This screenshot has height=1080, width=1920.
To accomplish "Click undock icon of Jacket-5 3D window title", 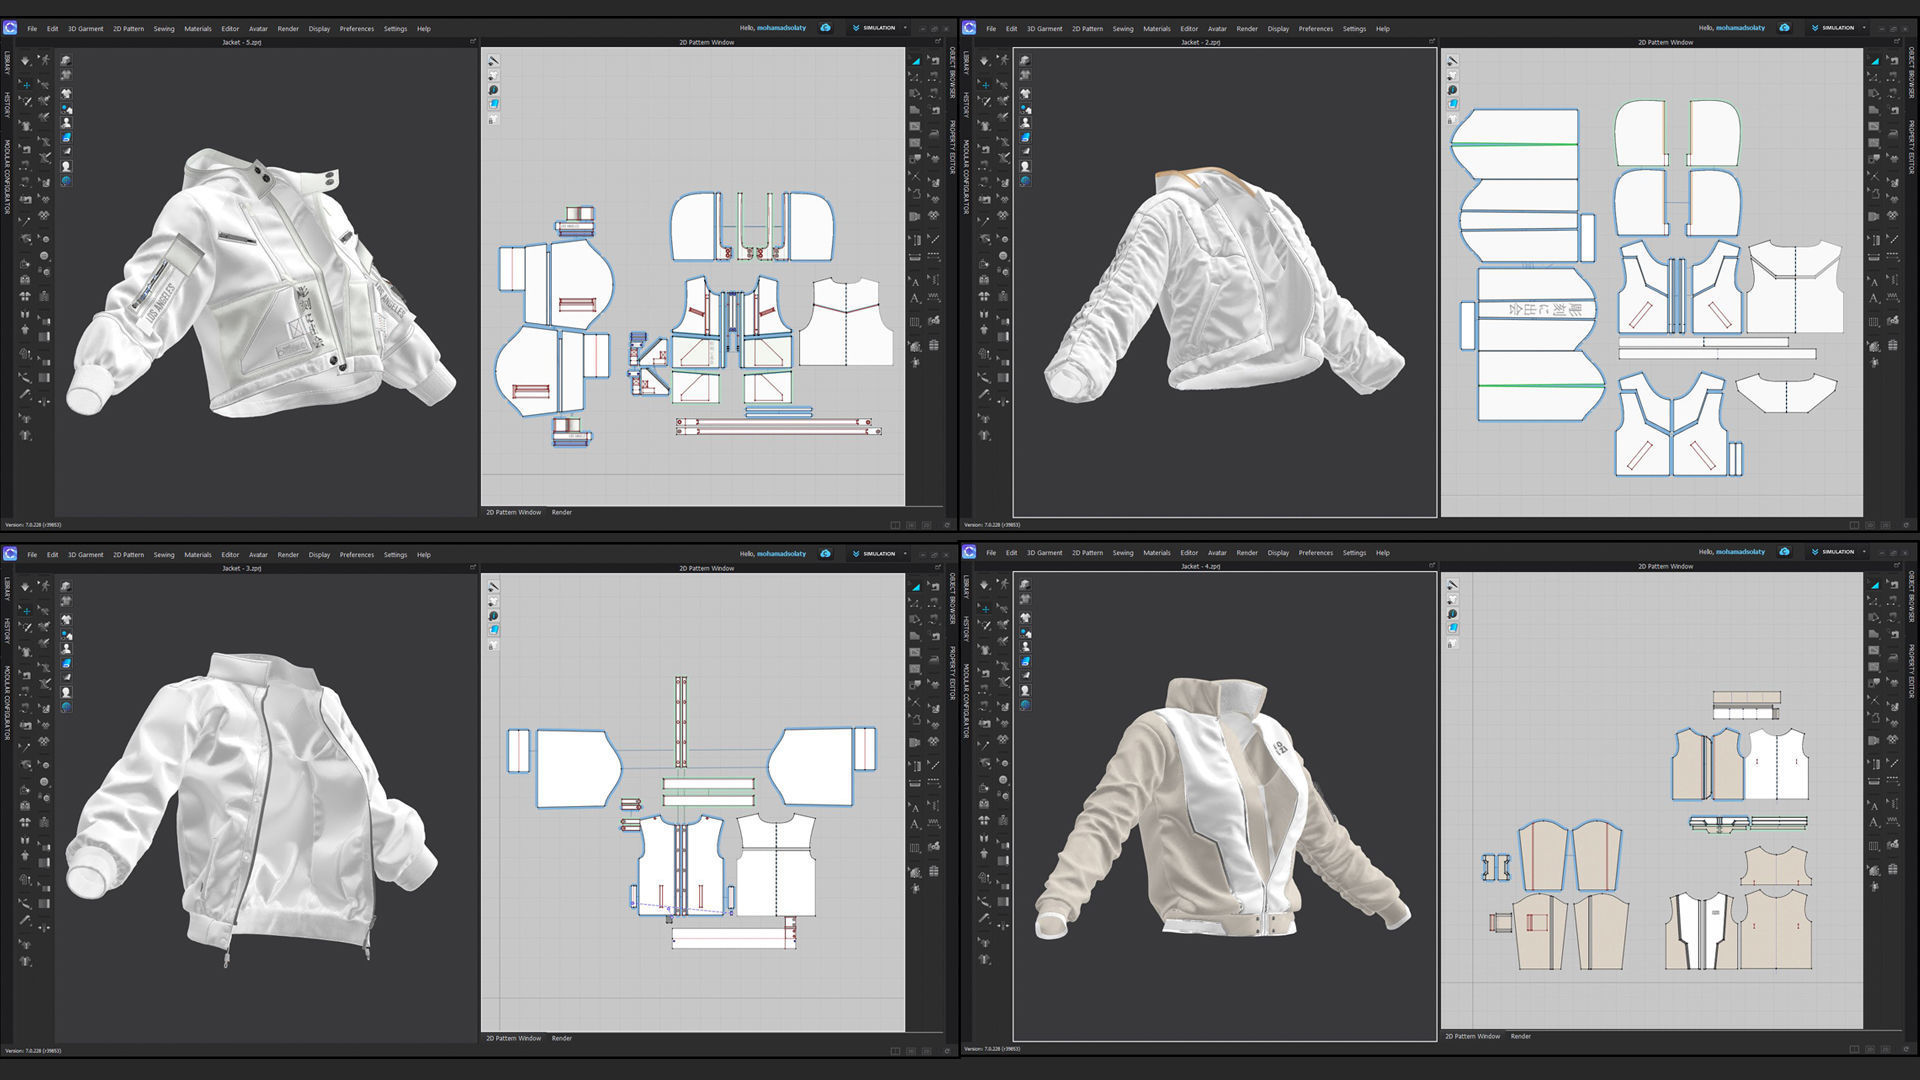I will pyautogui.click(x=473, y=42).
